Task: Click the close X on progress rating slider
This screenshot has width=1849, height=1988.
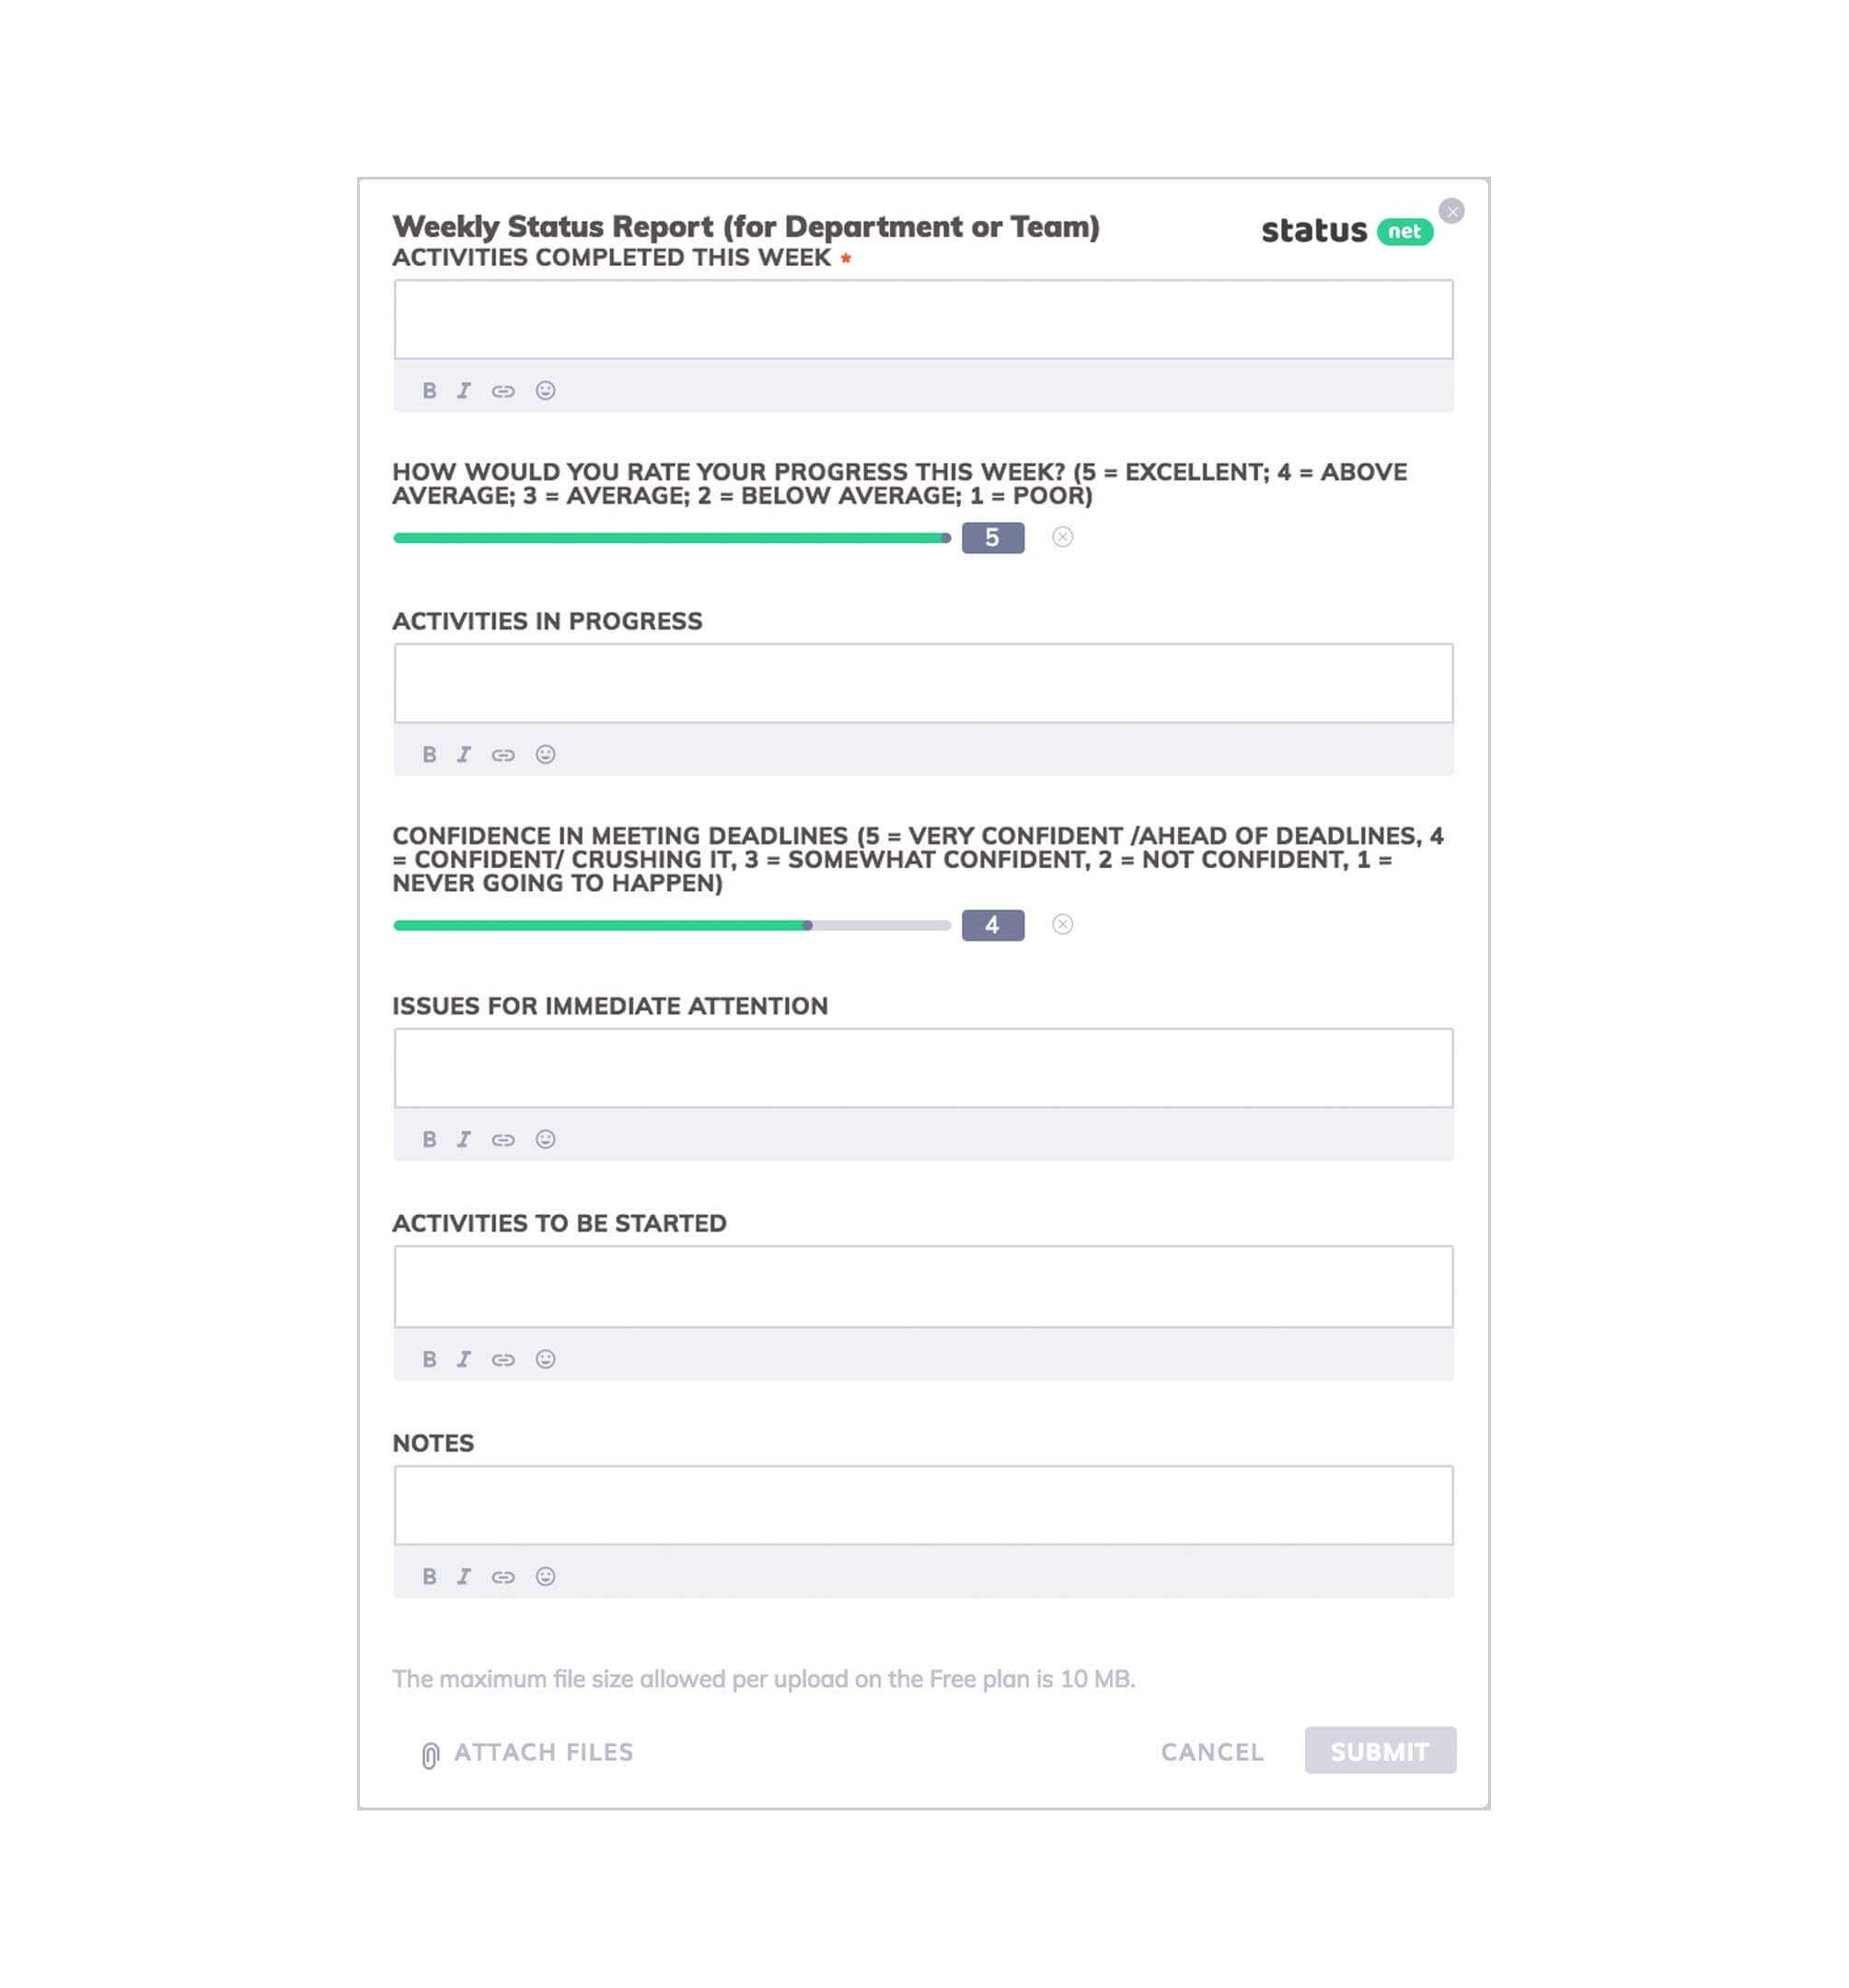Action: coord(1065,537)
